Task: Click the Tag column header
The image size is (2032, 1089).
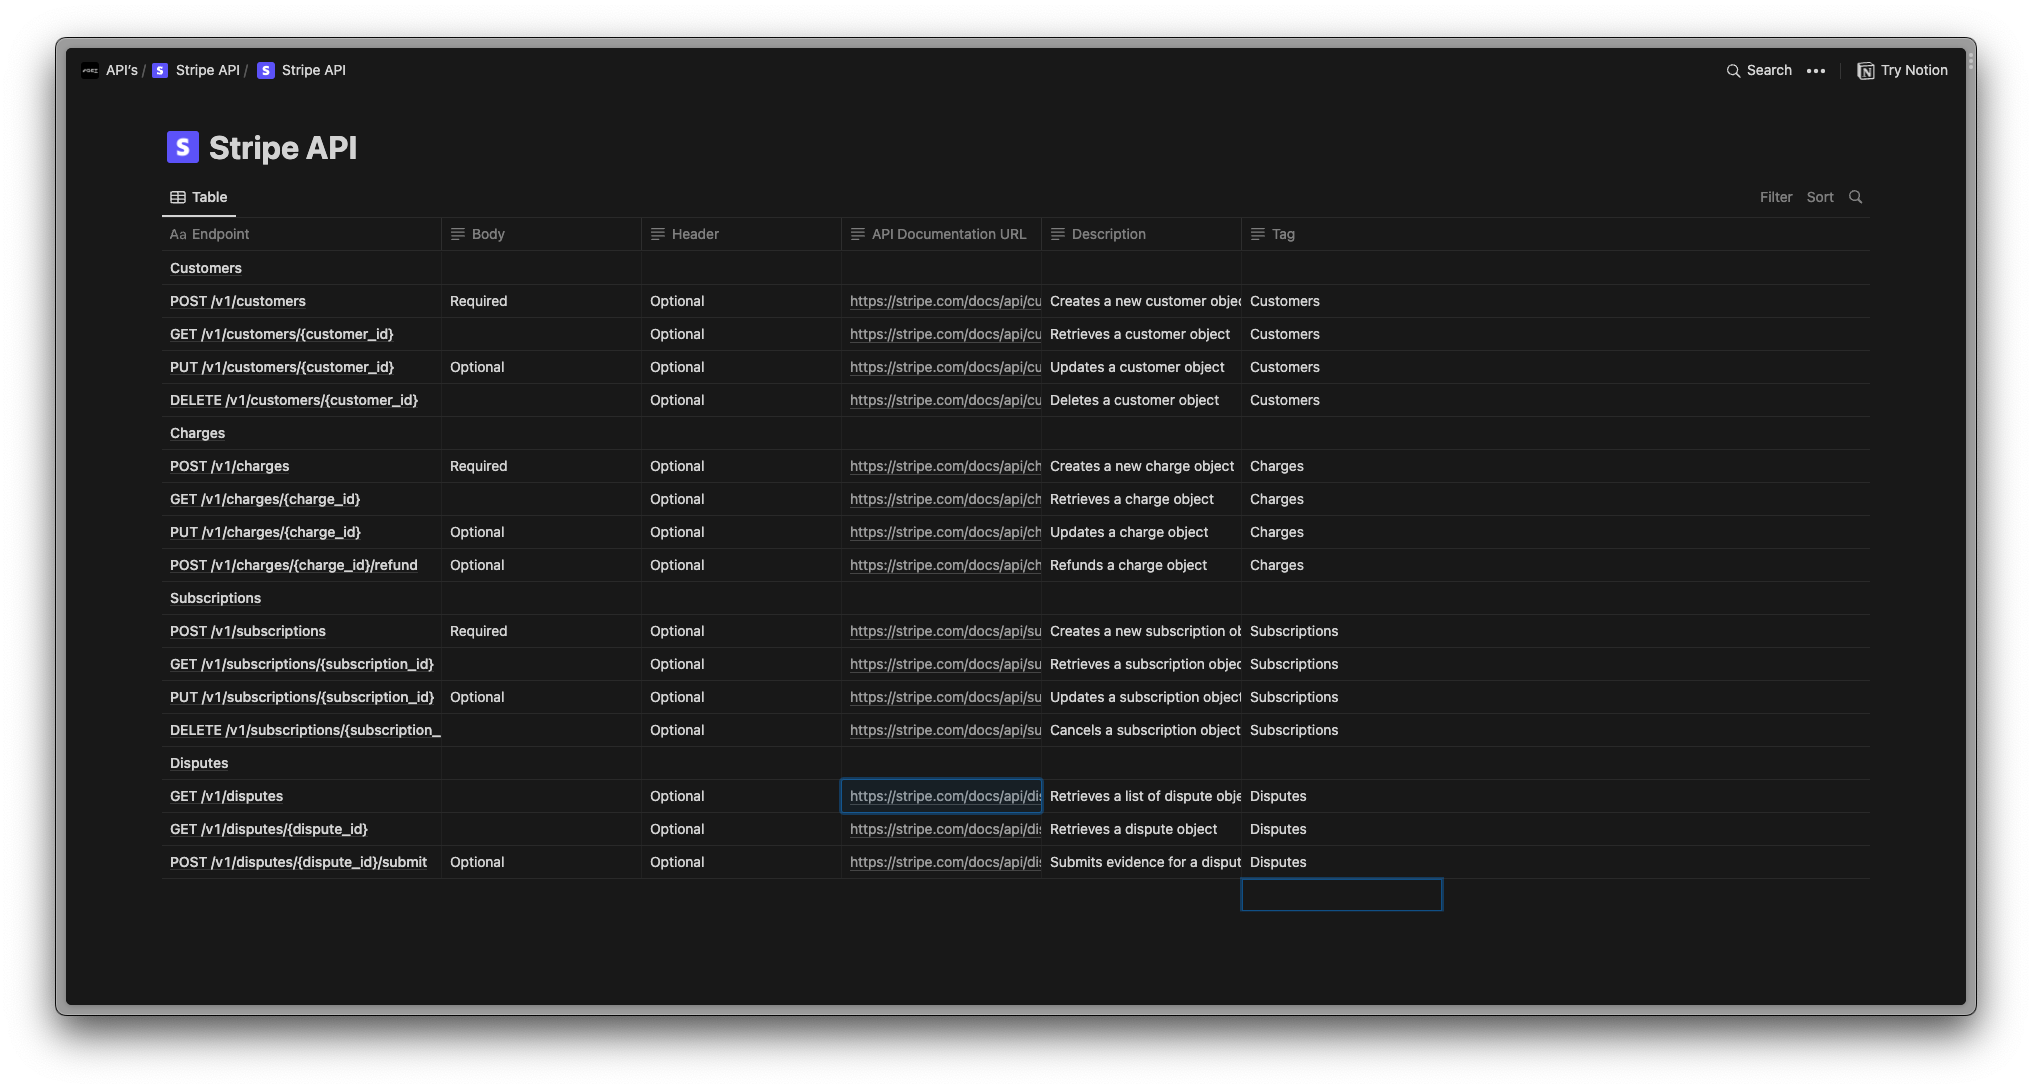Action: 1341,234
